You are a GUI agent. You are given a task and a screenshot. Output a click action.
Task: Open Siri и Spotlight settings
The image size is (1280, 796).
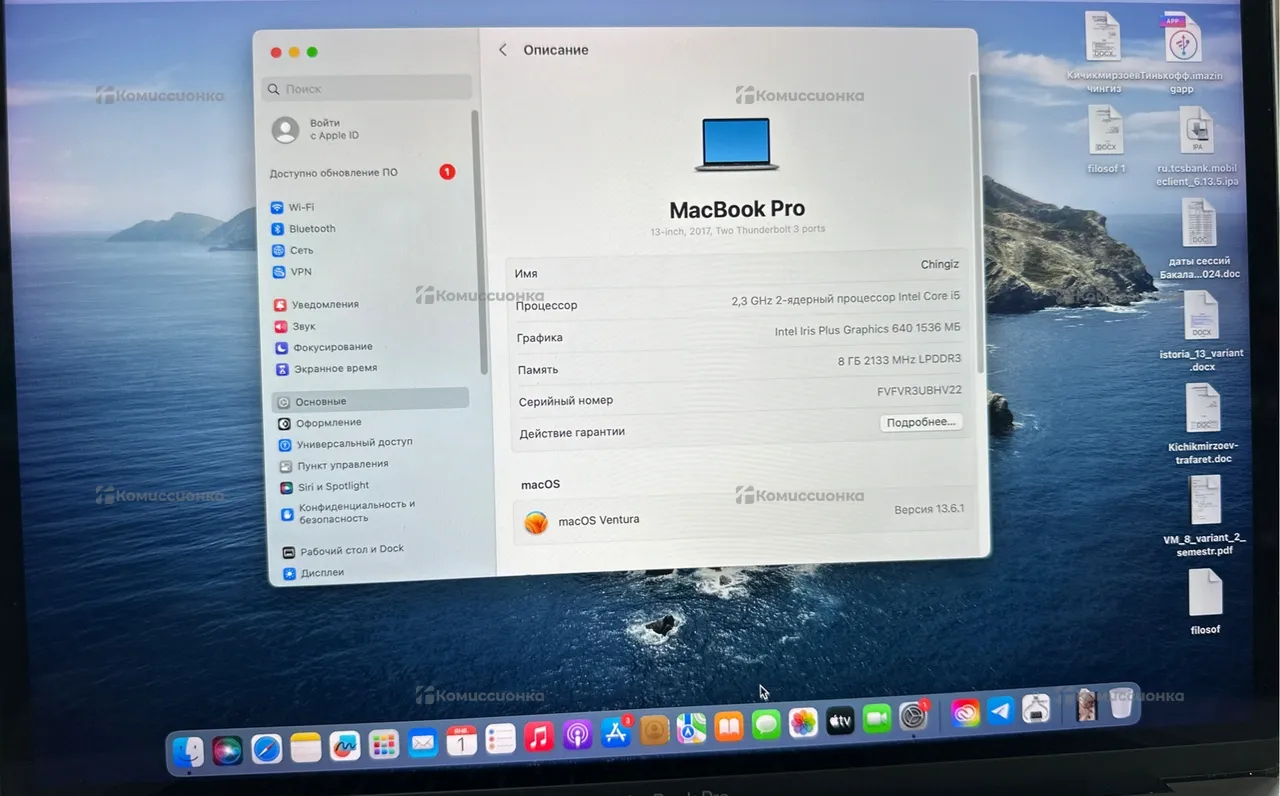(x=332, y=487)
